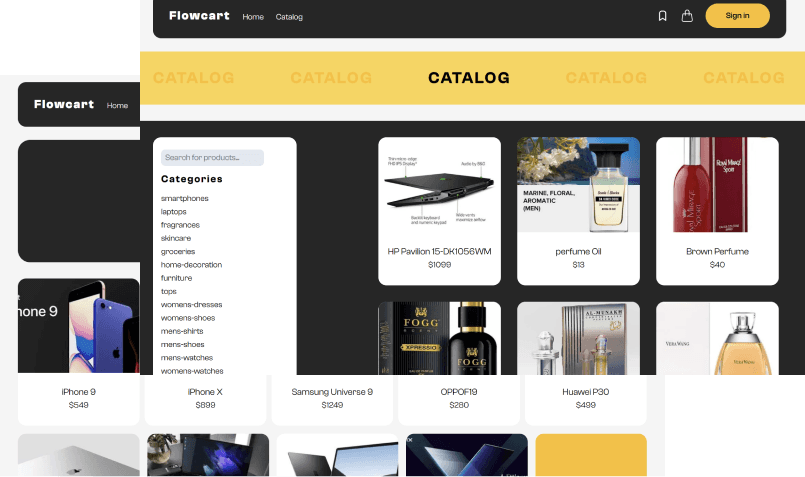Open the shopping bag cart icon

687,16
